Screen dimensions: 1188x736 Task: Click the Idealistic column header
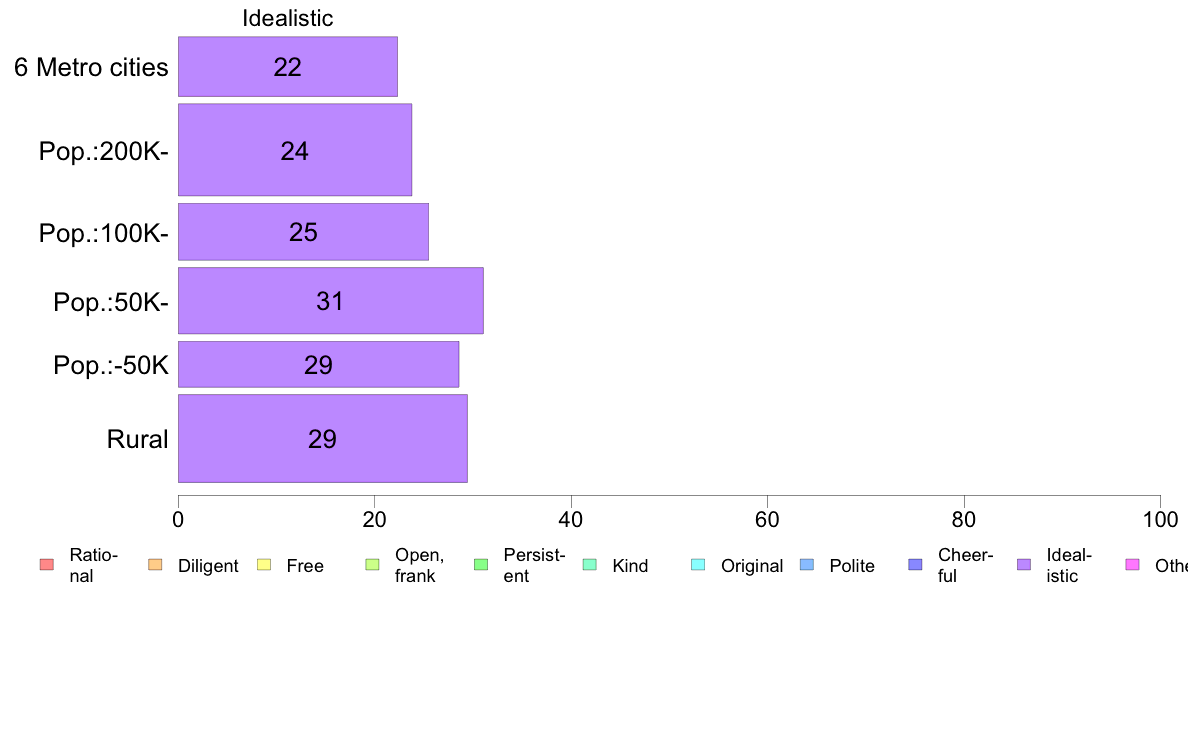(x=288, y=18)
